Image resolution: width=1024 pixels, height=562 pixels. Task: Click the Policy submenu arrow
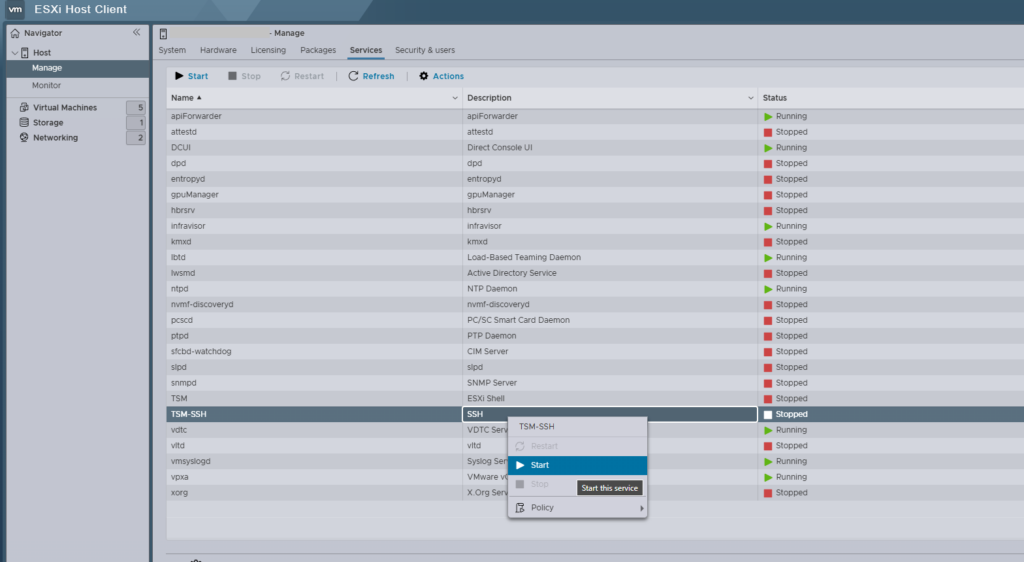point(641,508)
